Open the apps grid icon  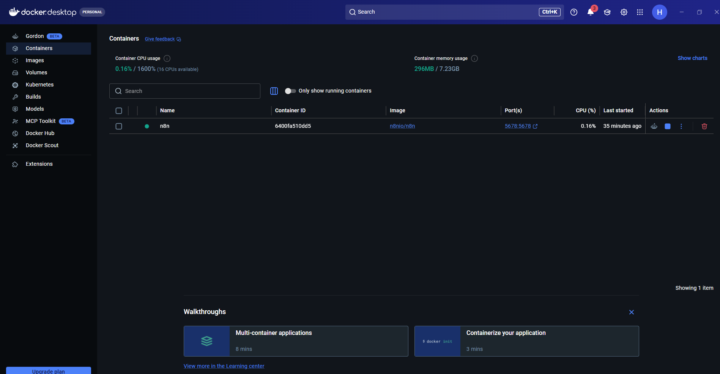pyautogui.click(x=640, y=12)
